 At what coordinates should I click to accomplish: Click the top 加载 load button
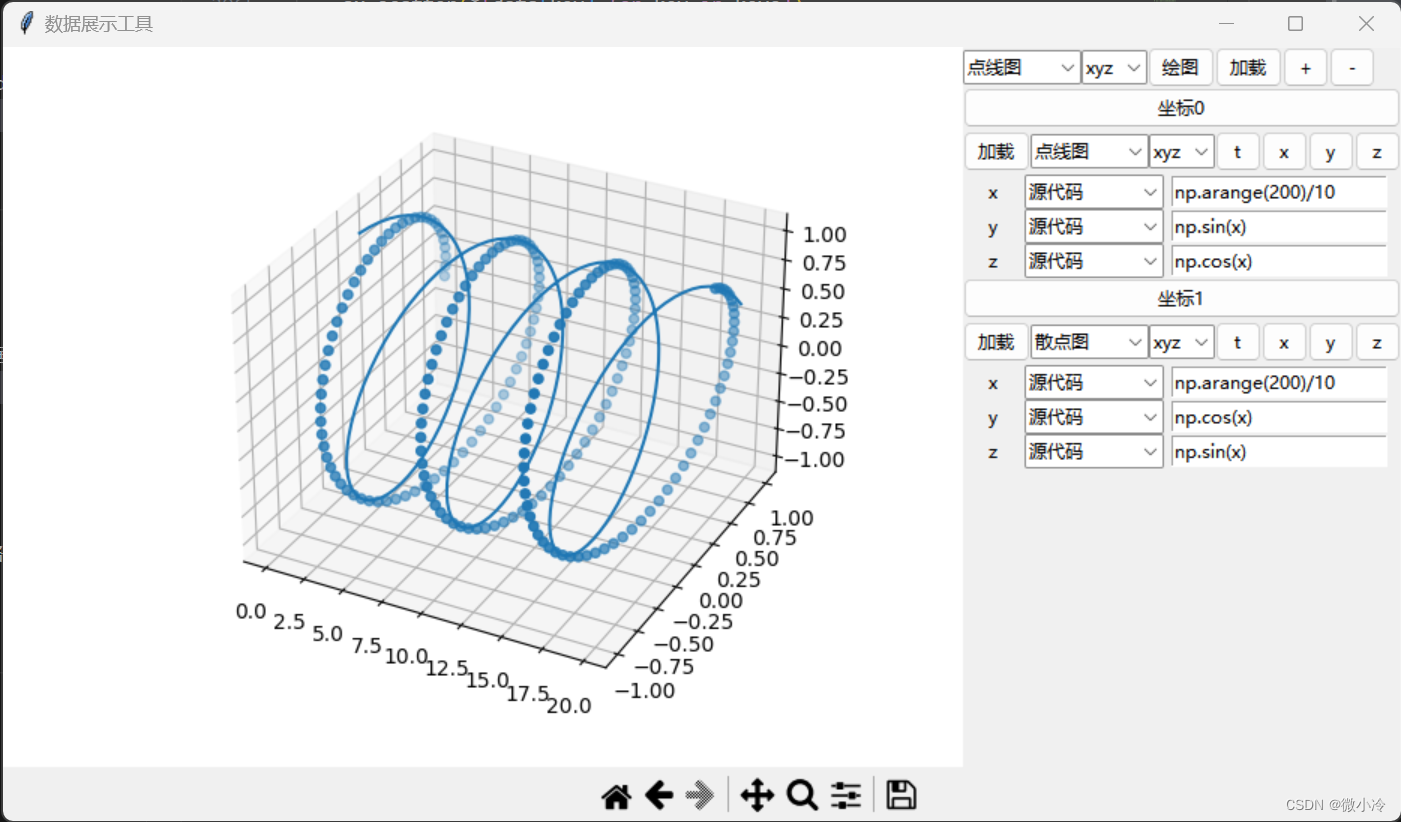coord(1248,67)
